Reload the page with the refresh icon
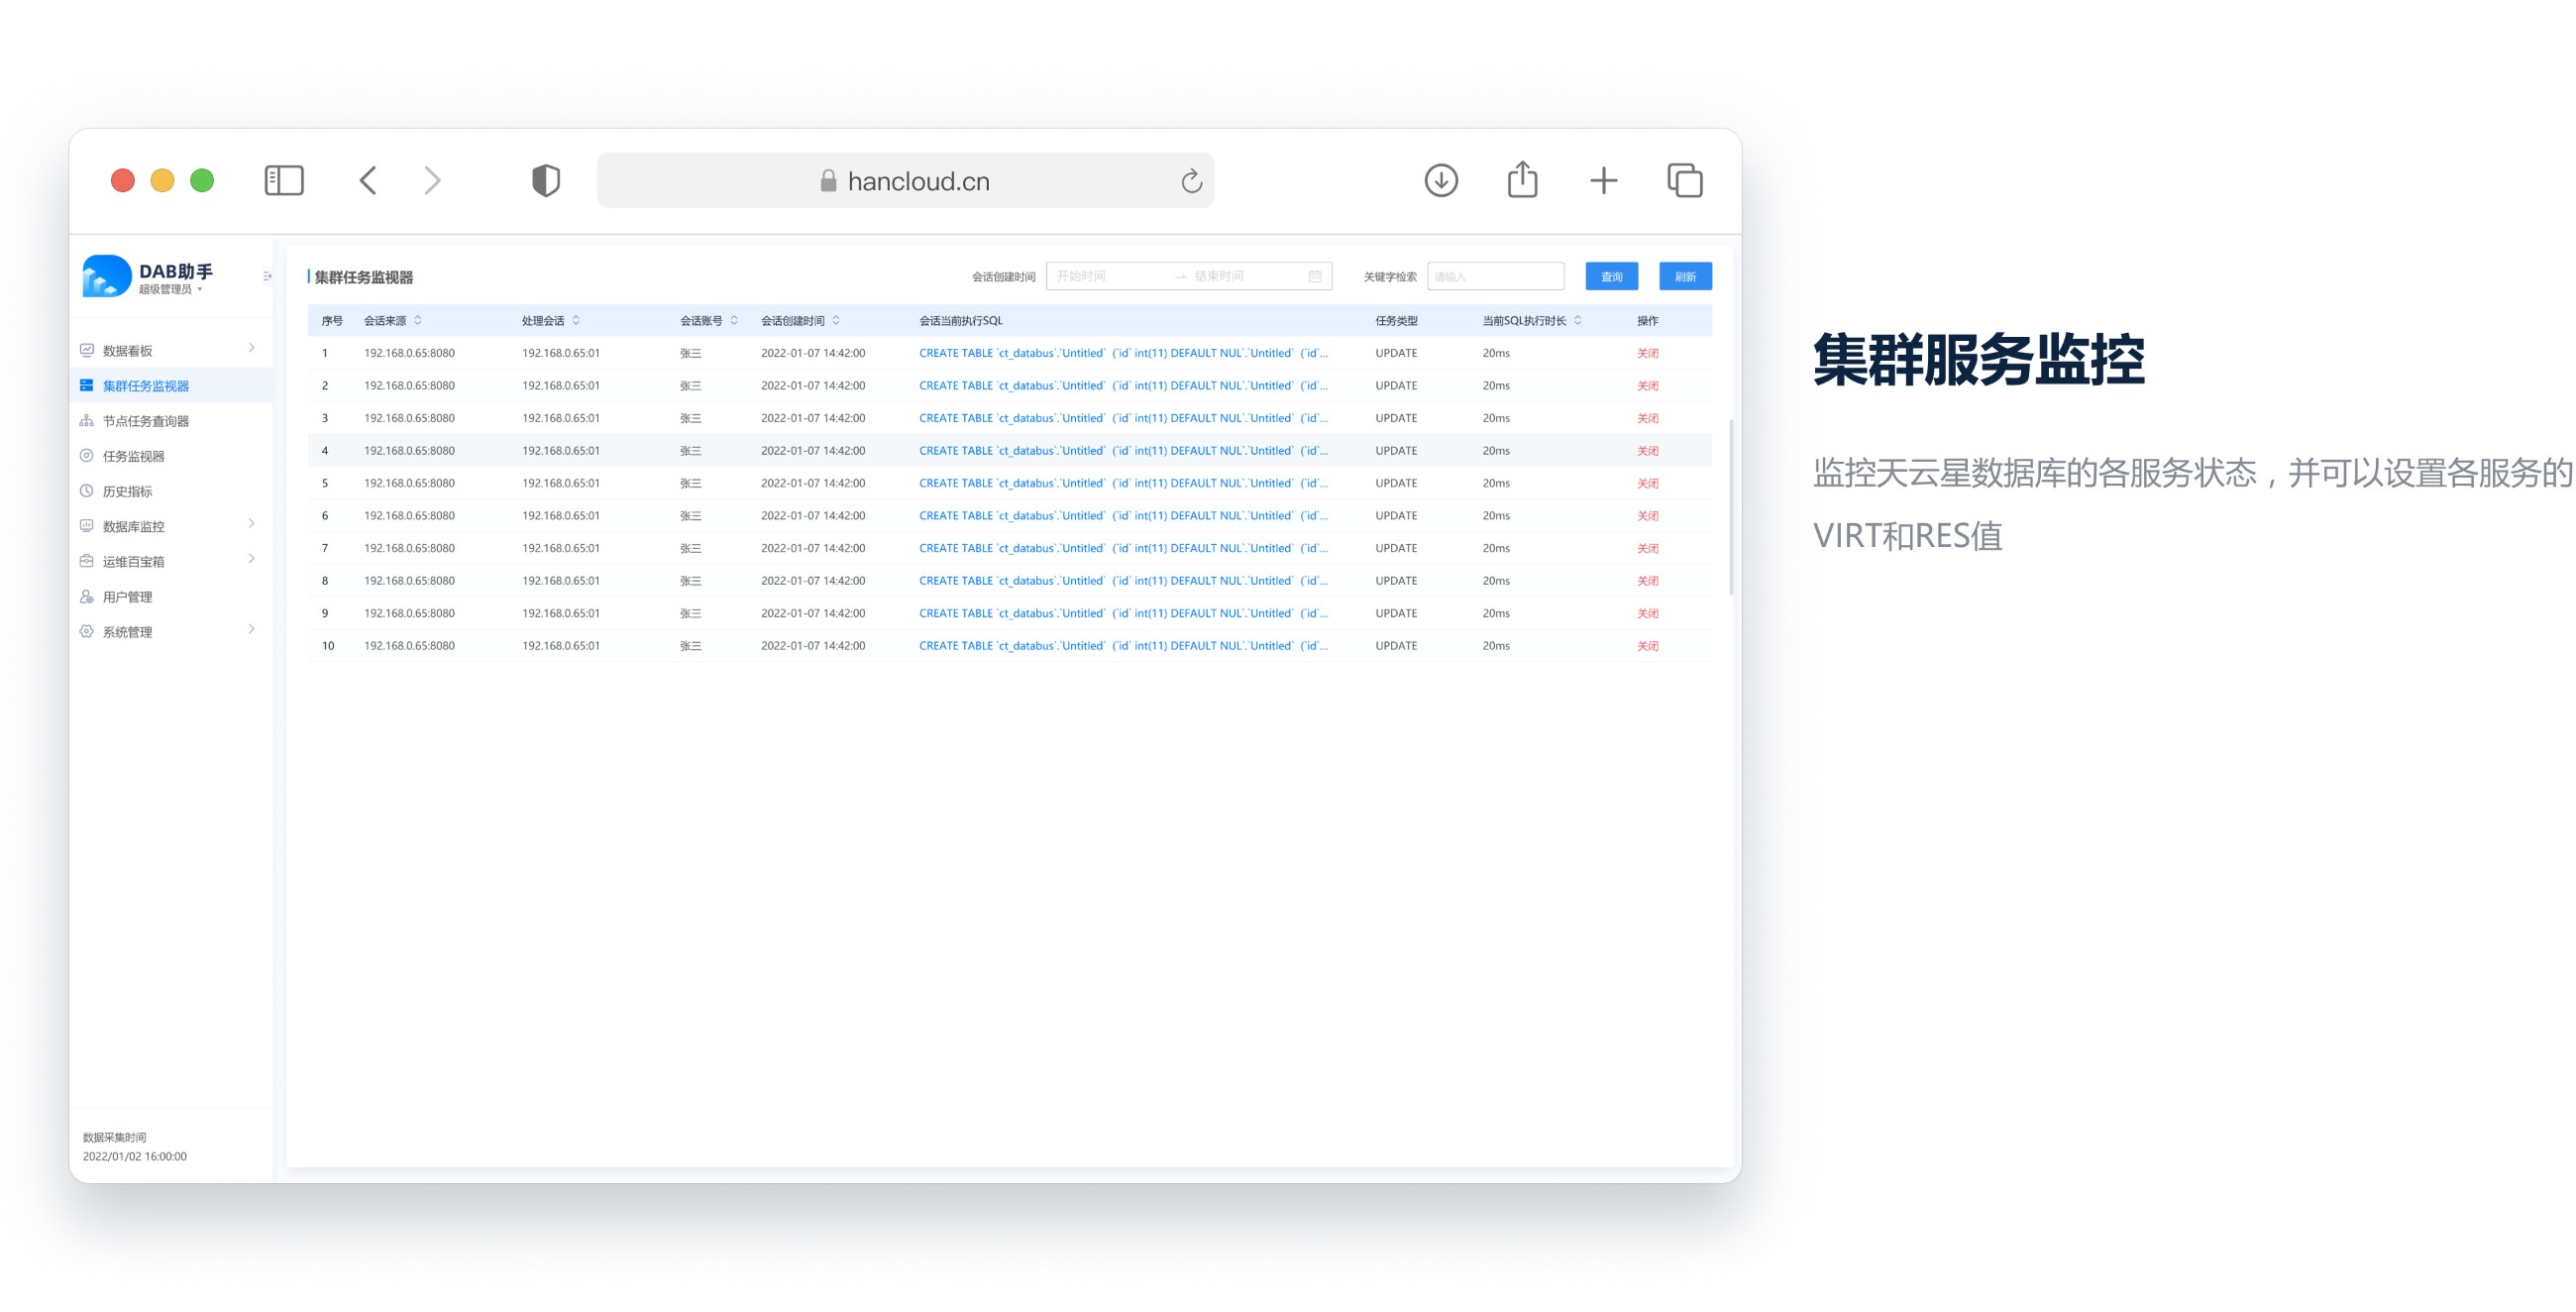Image resolution: width=2576 pixels, height=1312 pixels. pos(1190,181)
